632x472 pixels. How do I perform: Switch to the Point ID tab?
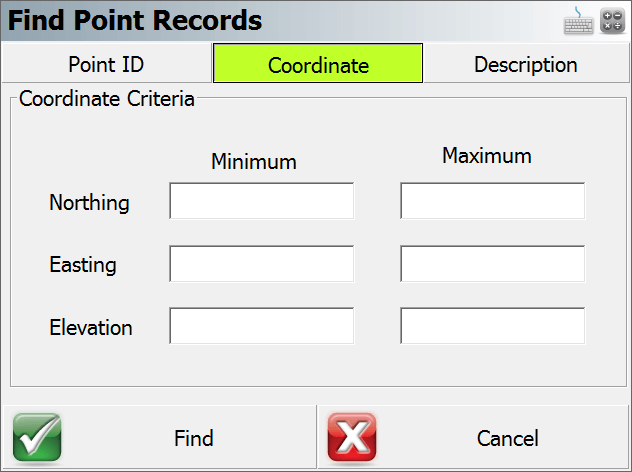(x=106, y=64)
